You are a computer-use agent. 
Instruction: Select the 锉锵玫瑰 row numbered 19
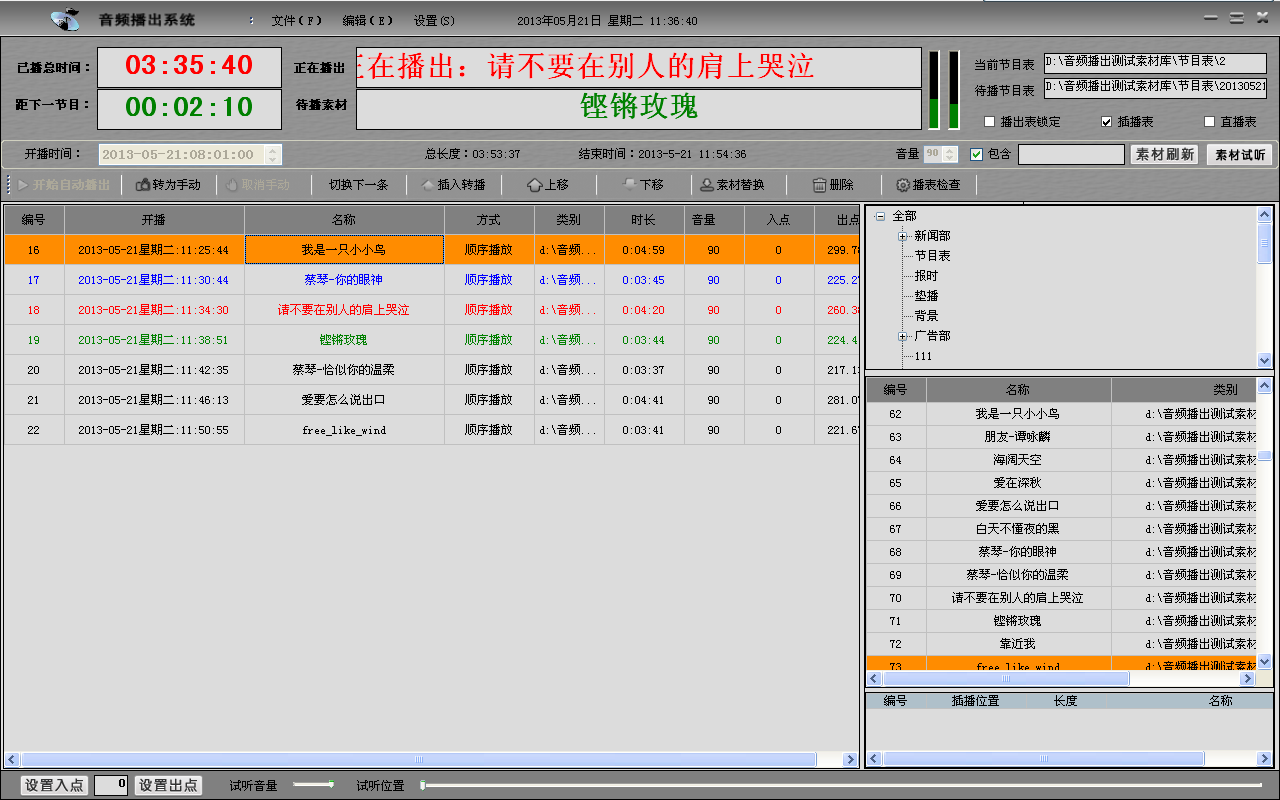(x=343, y=340)
